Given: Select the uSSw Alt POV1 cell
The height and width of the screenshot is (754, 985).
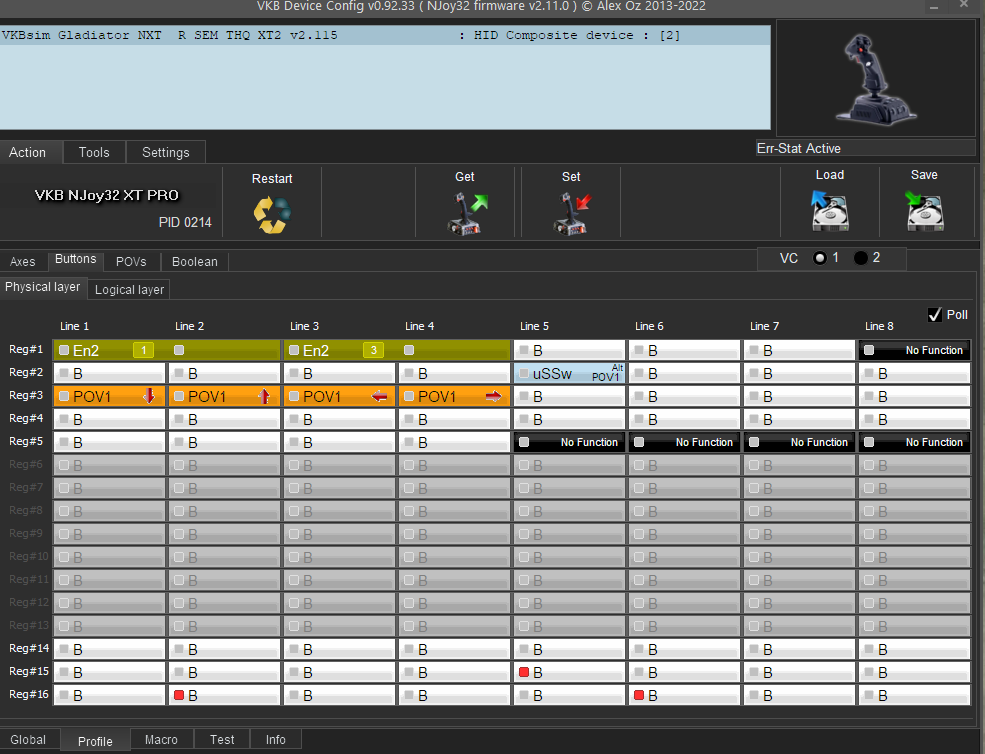Looking at the screenshot, I should pos(569,373).
